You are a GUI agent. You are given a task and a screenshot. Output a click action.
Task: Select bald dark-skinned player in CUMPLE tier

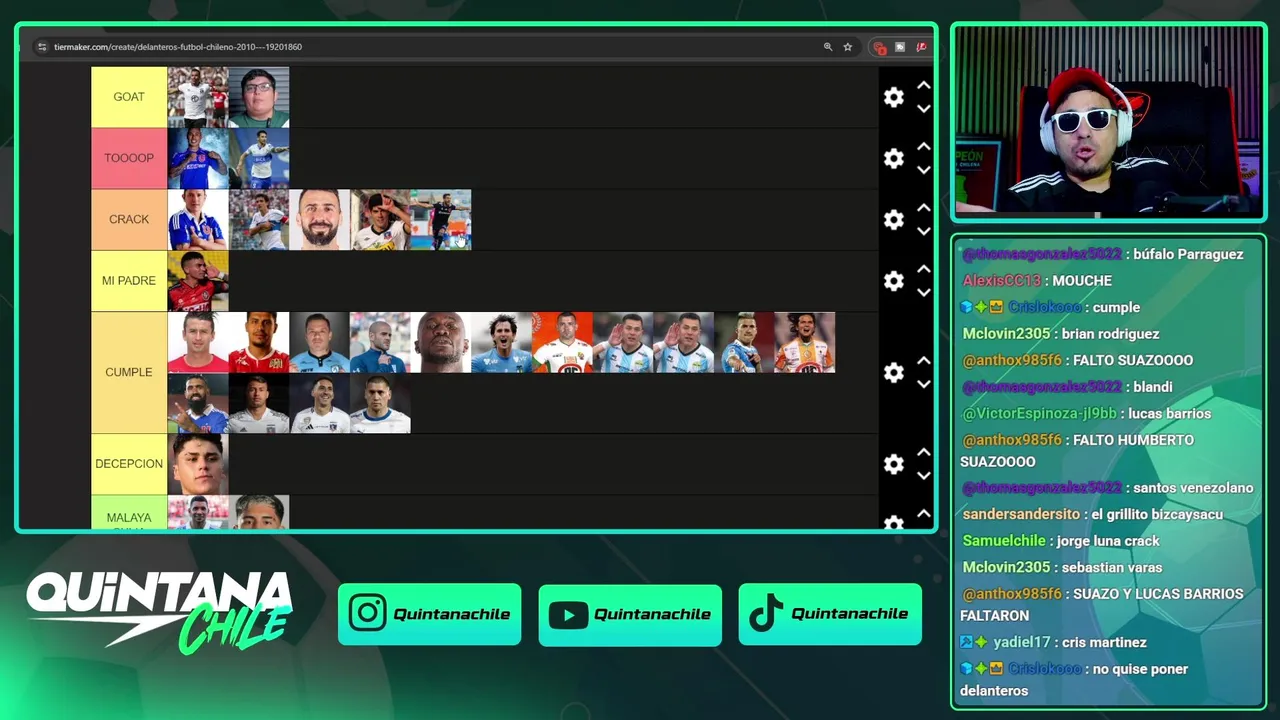tap(441, 342)
